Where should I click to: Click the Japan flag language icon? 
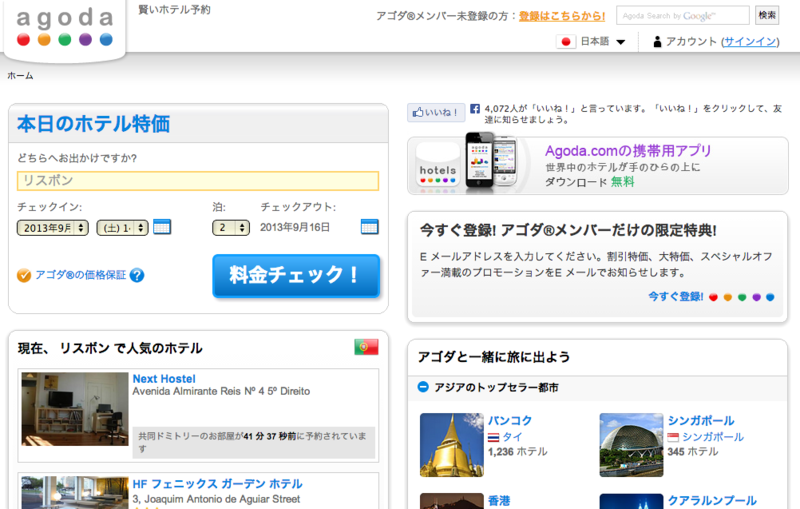tap(566, 42)
